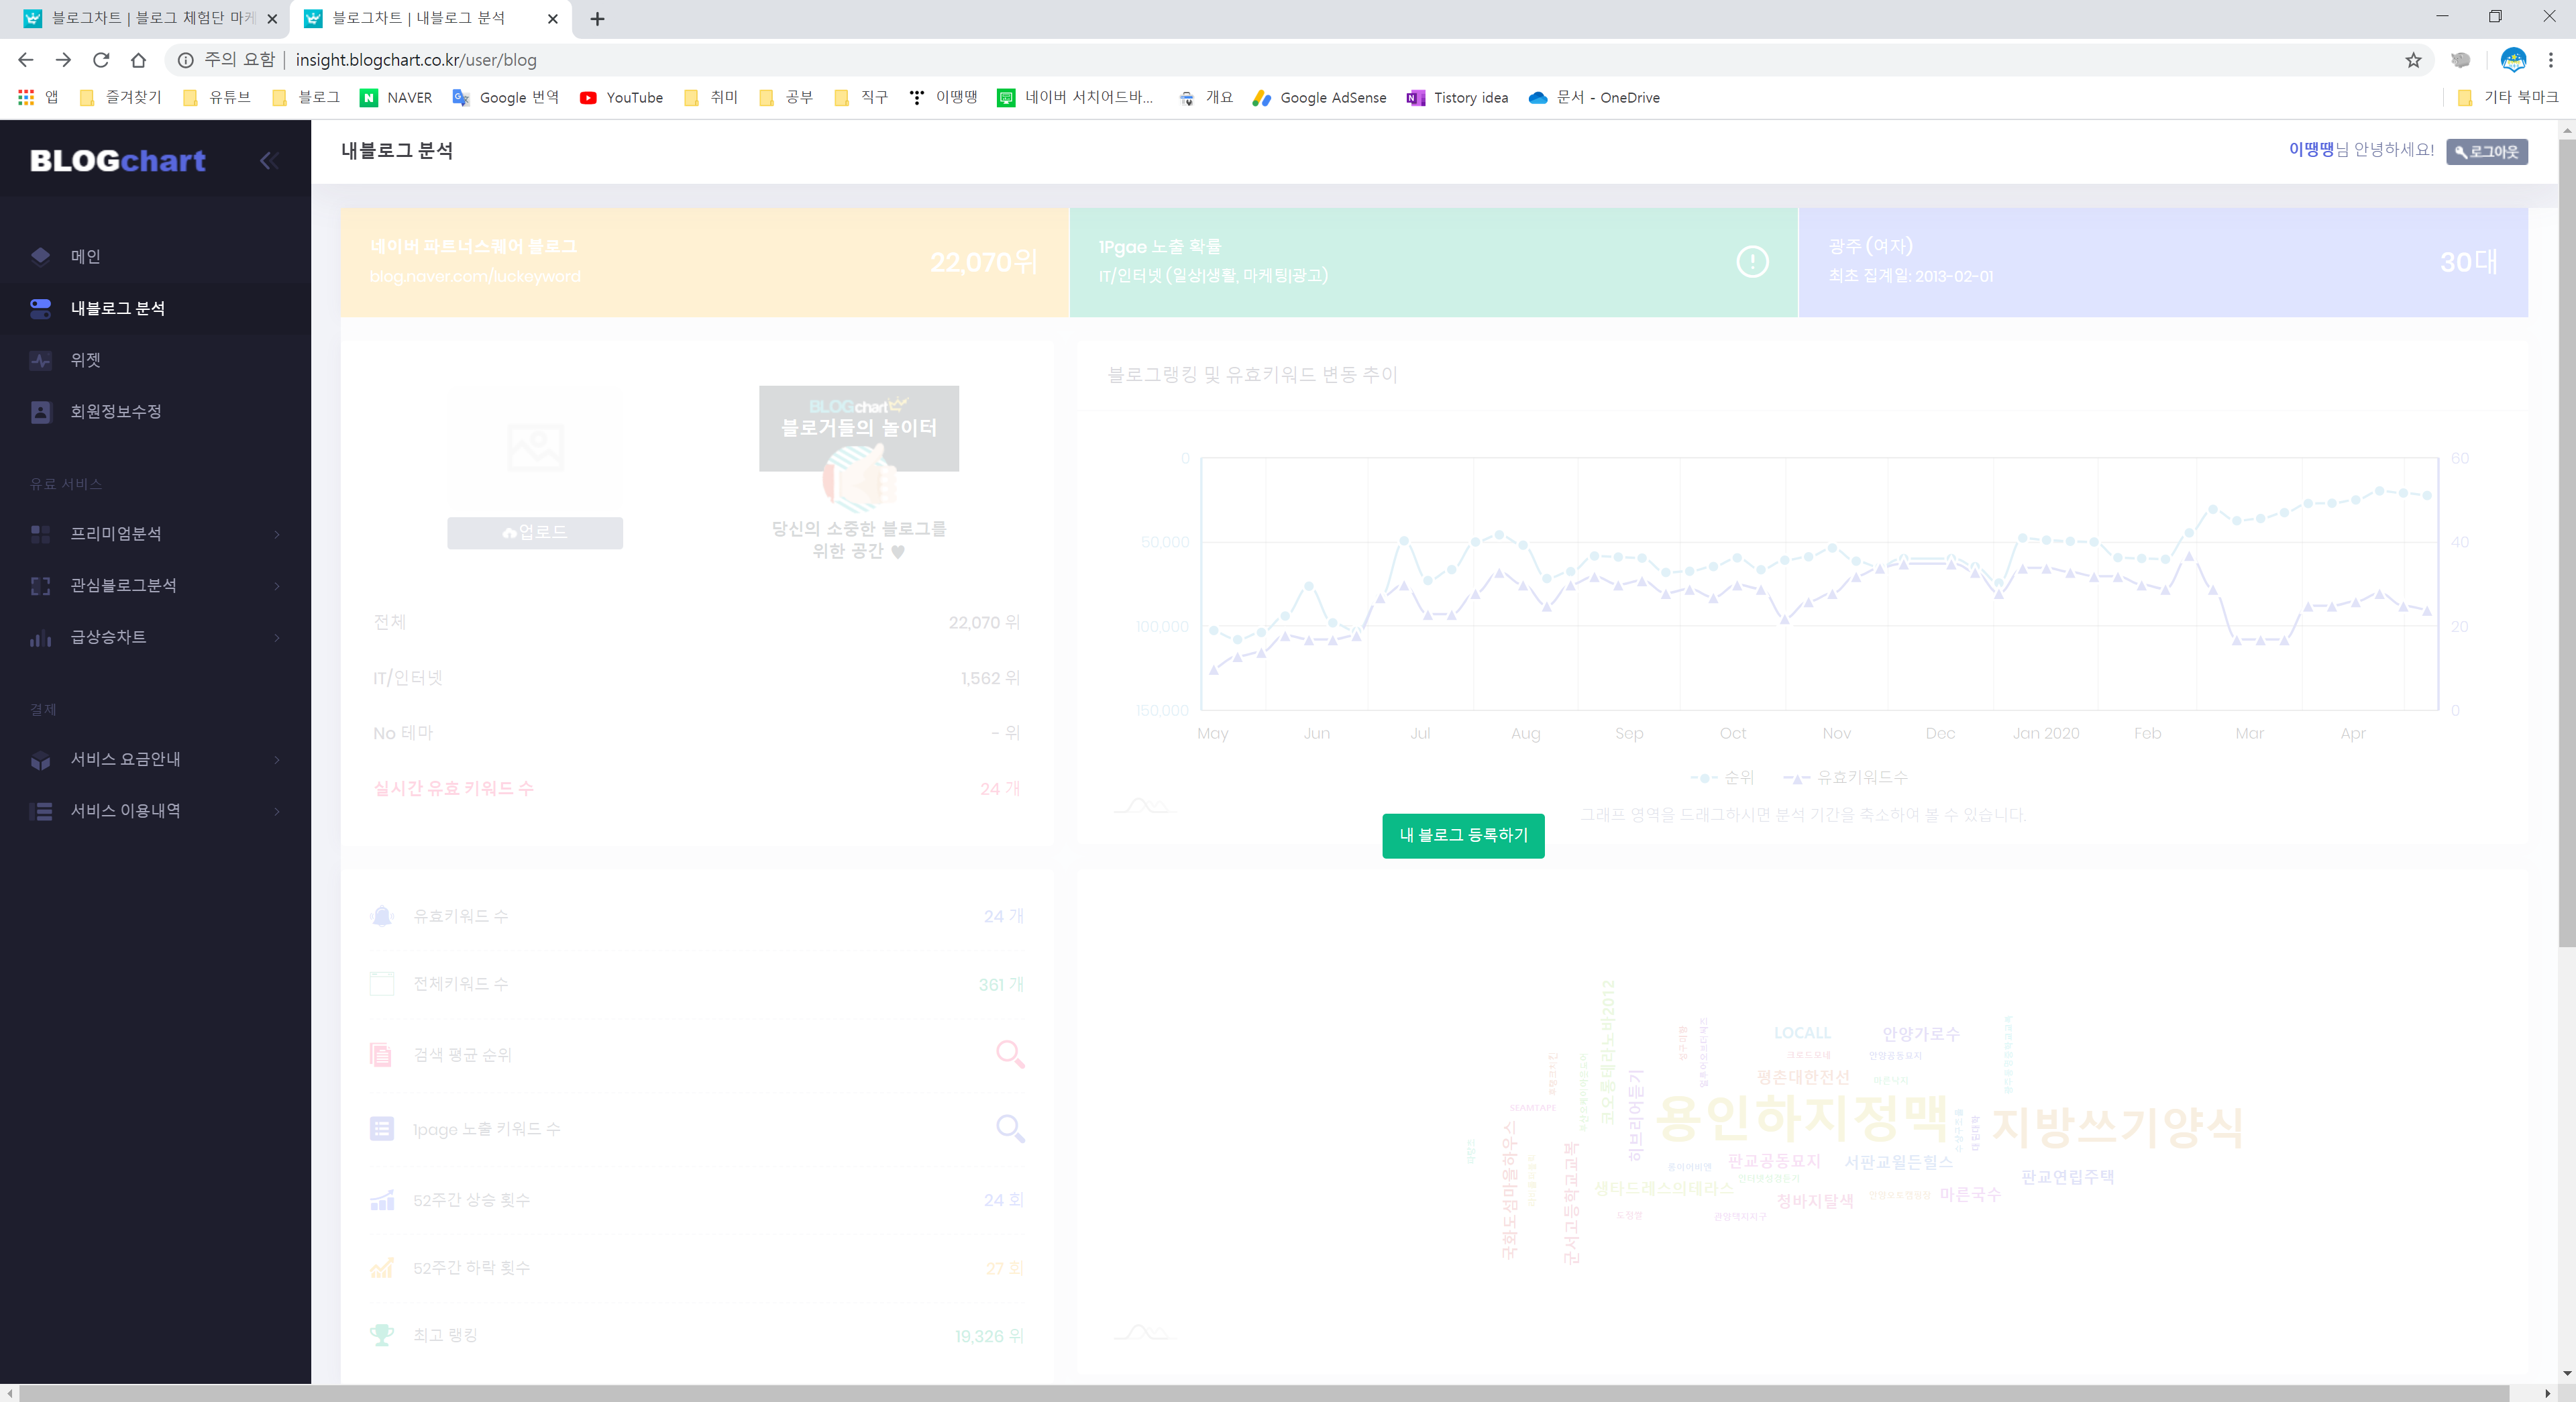
Task: Open the 위젯 sidebar item
Action: click(x=85, y=360)
